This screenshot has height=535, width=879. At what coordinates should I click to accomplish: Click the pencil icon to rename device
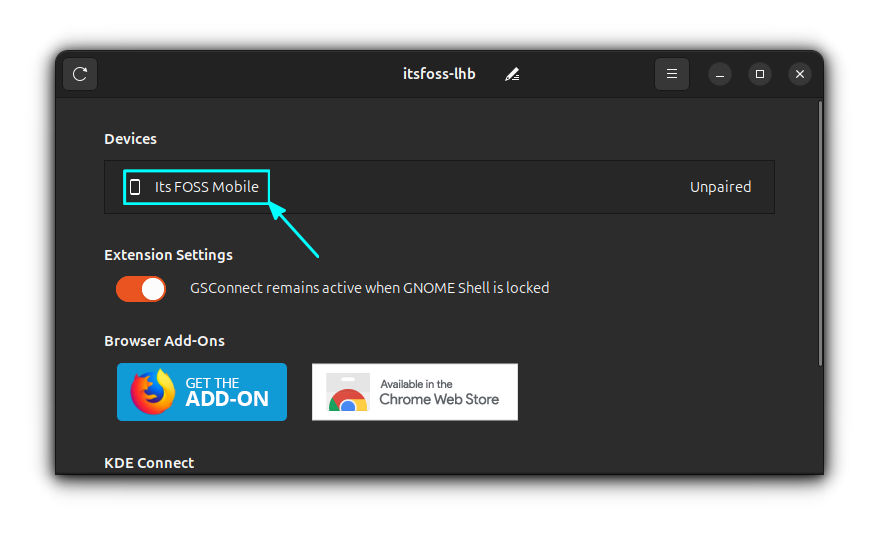[512, 74]
